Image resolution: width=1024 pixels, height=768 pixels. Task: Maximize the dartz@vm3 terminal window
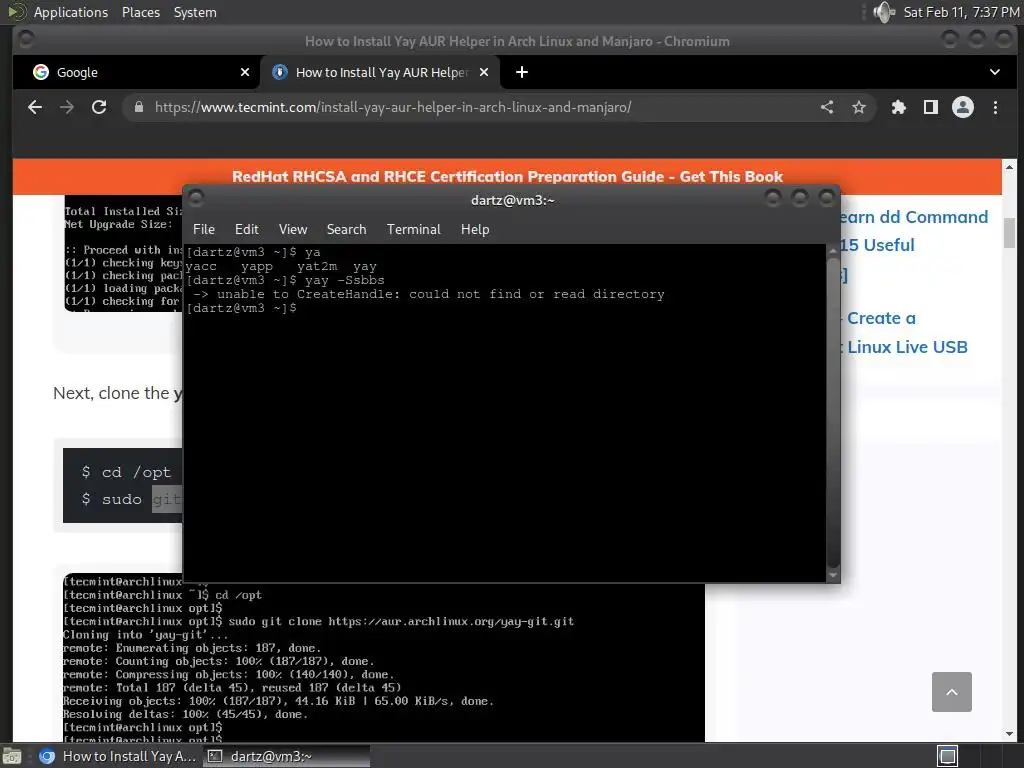[800, 197]
